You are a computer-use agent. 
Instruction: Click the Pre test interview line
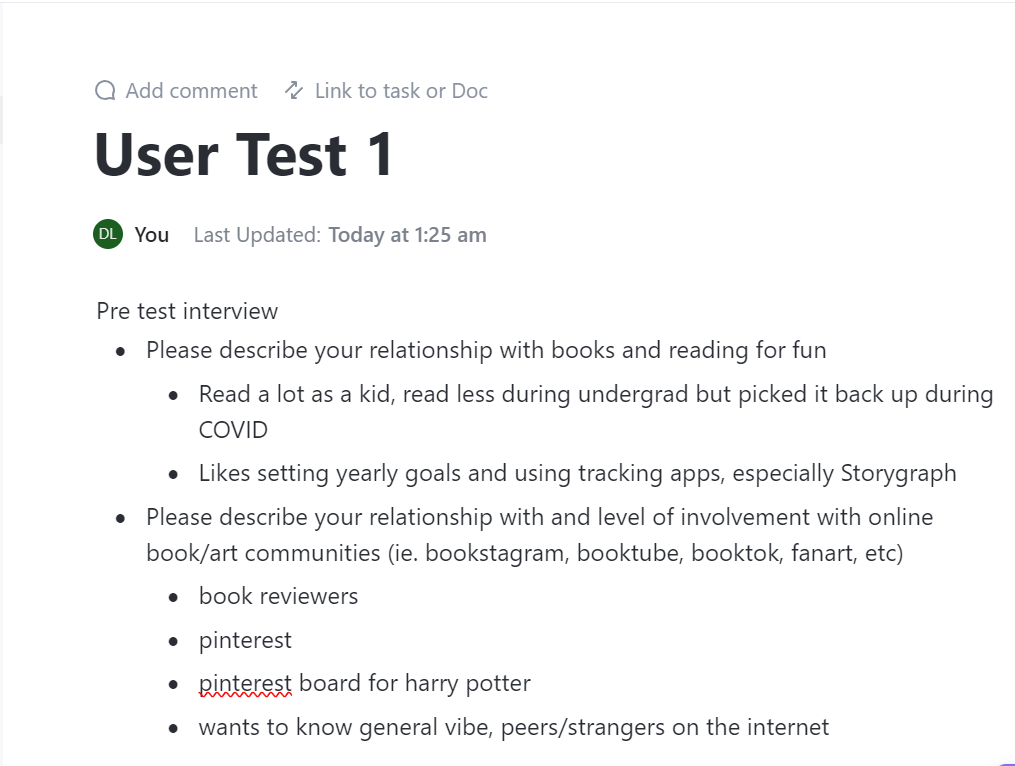click(x=187, y=311)
